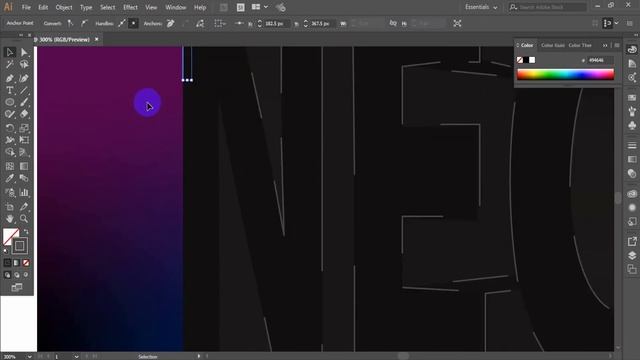This screenshot has width=640, height=360.
Task: Select the Mesh tool
Action: click(x=10, y=166)
